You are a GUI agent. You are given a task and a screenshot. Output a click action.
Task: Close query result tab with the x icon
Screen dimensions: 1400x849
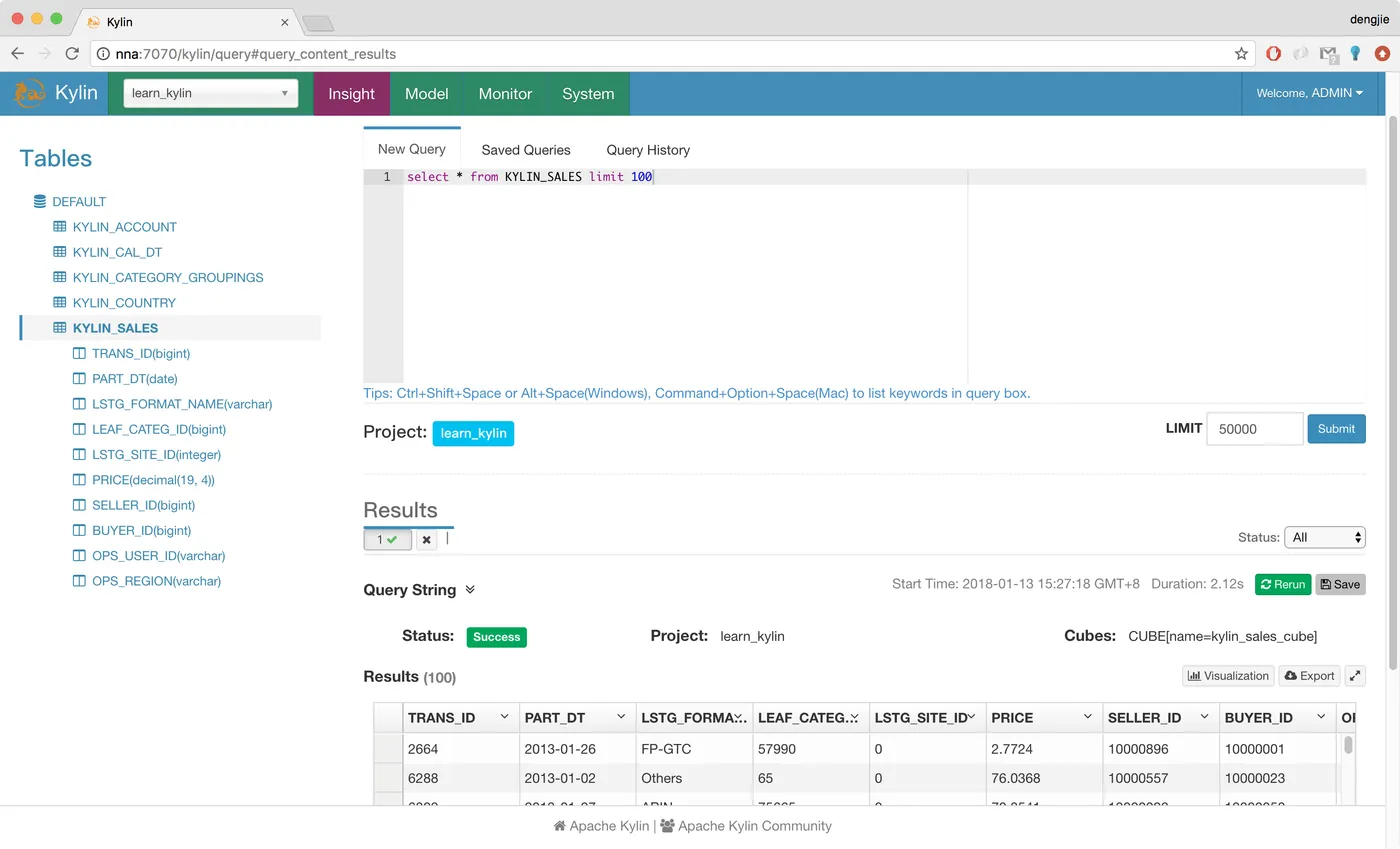(x=427, y=539)
